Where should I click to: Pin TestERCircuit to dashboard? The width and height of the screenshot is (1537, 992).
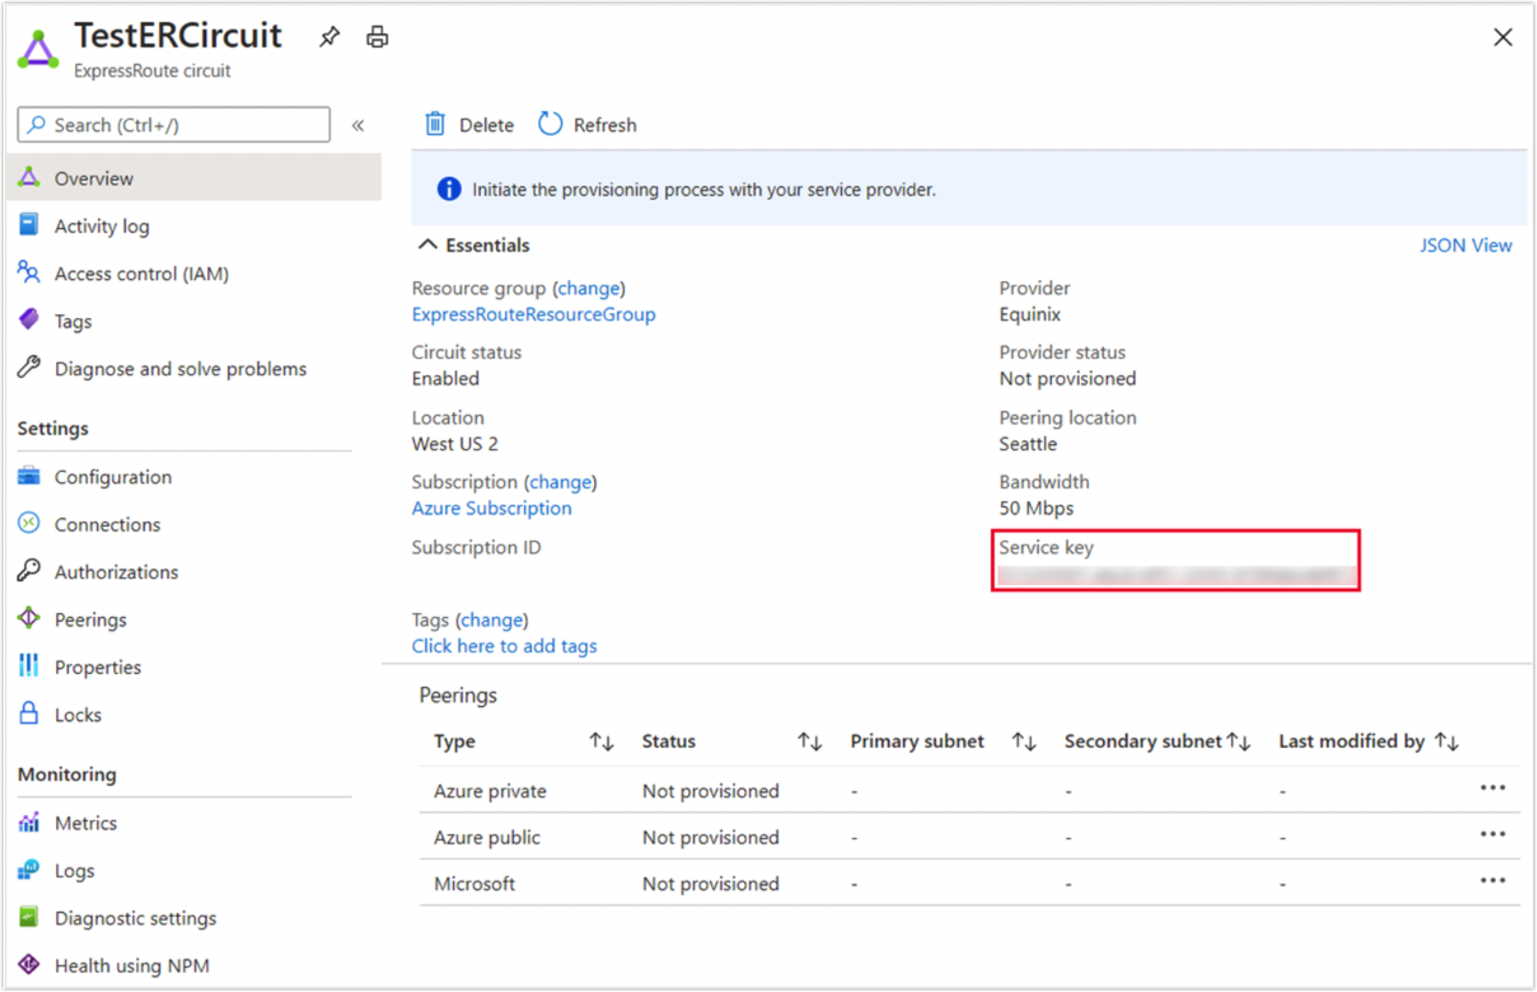(329, 37)
